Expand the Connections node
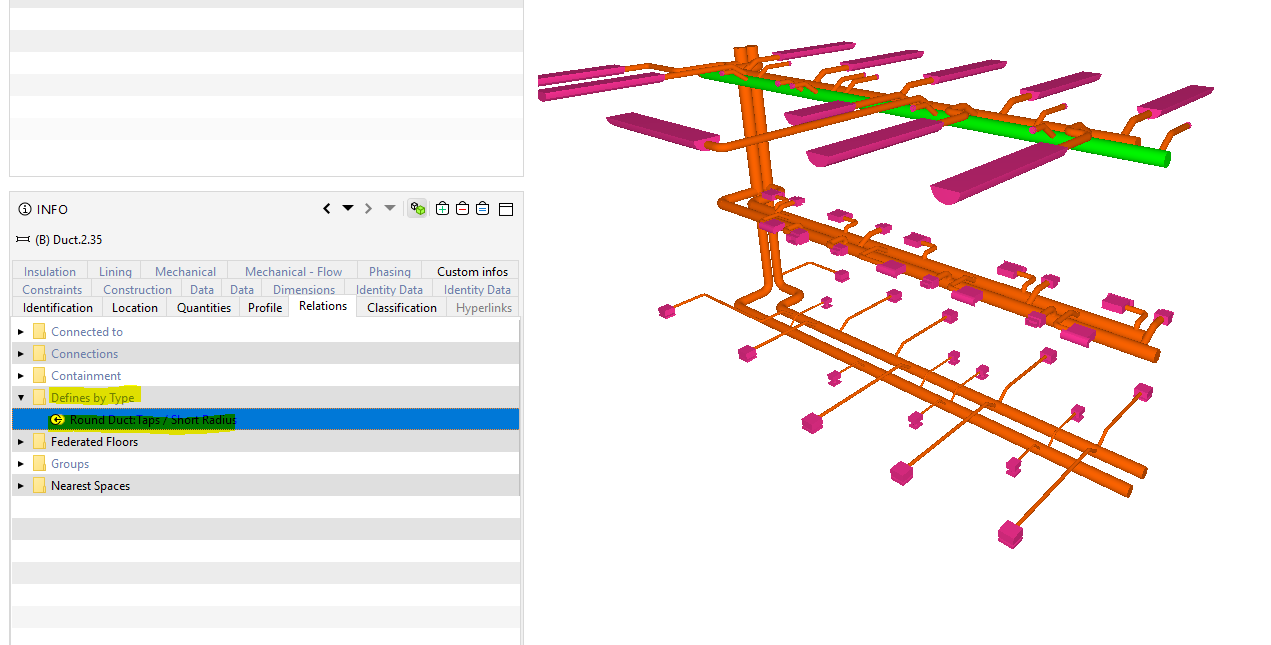Screen dimensions: 1271x645 [21, 354]
